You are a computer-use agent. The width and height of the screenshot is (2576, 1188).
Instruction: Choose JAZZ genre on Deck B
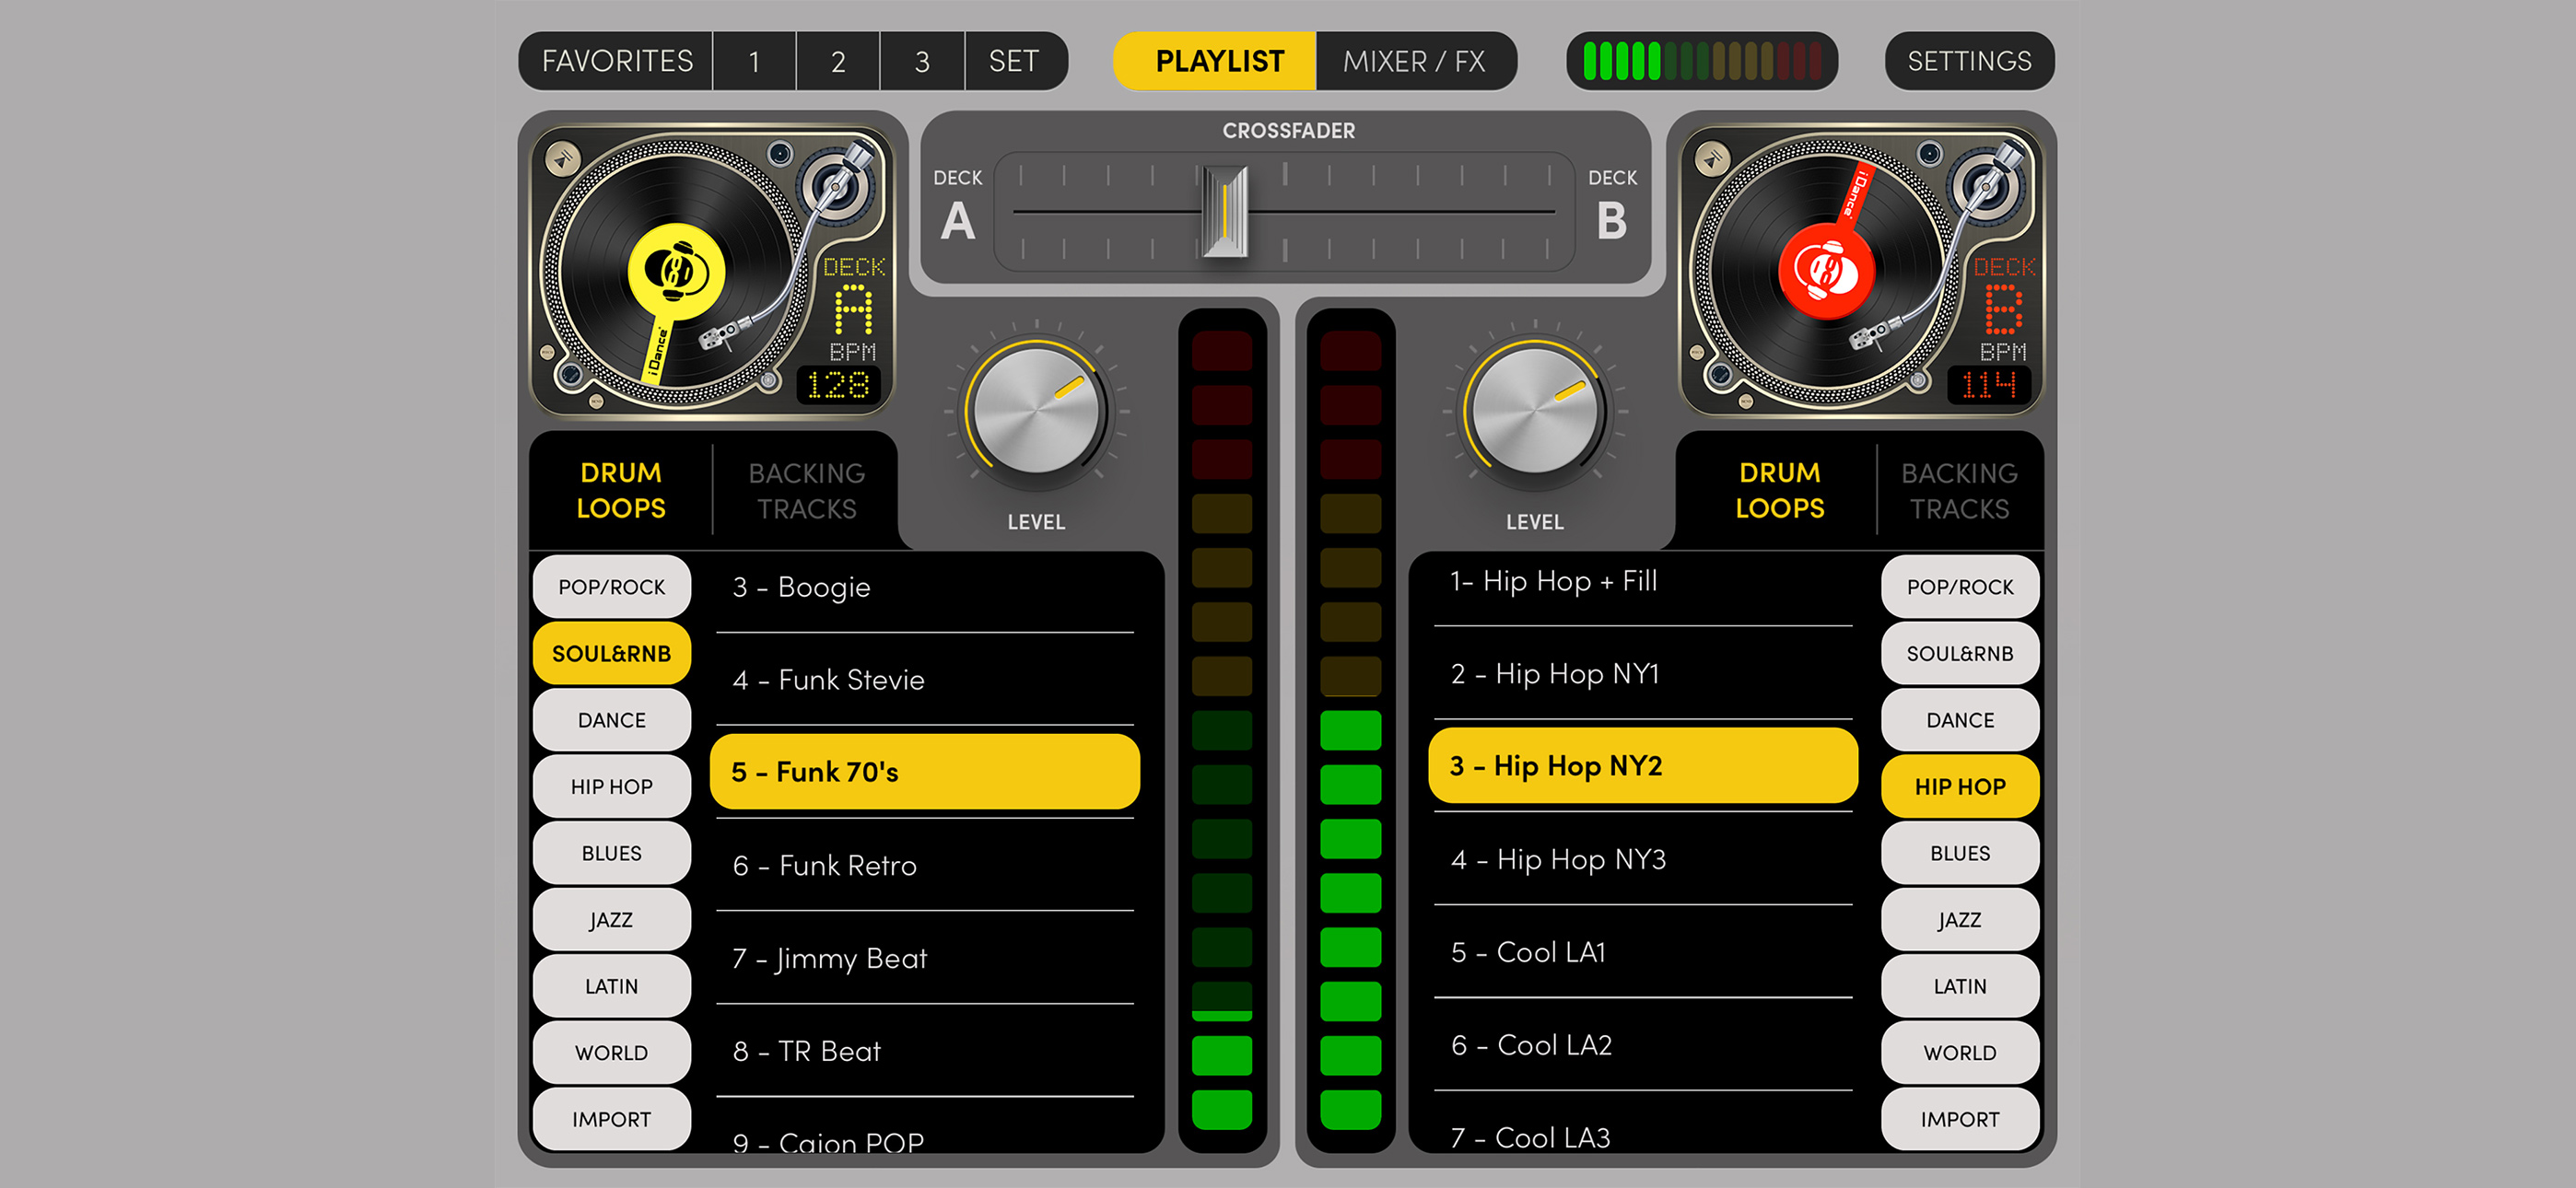(x=1960, y=919)
